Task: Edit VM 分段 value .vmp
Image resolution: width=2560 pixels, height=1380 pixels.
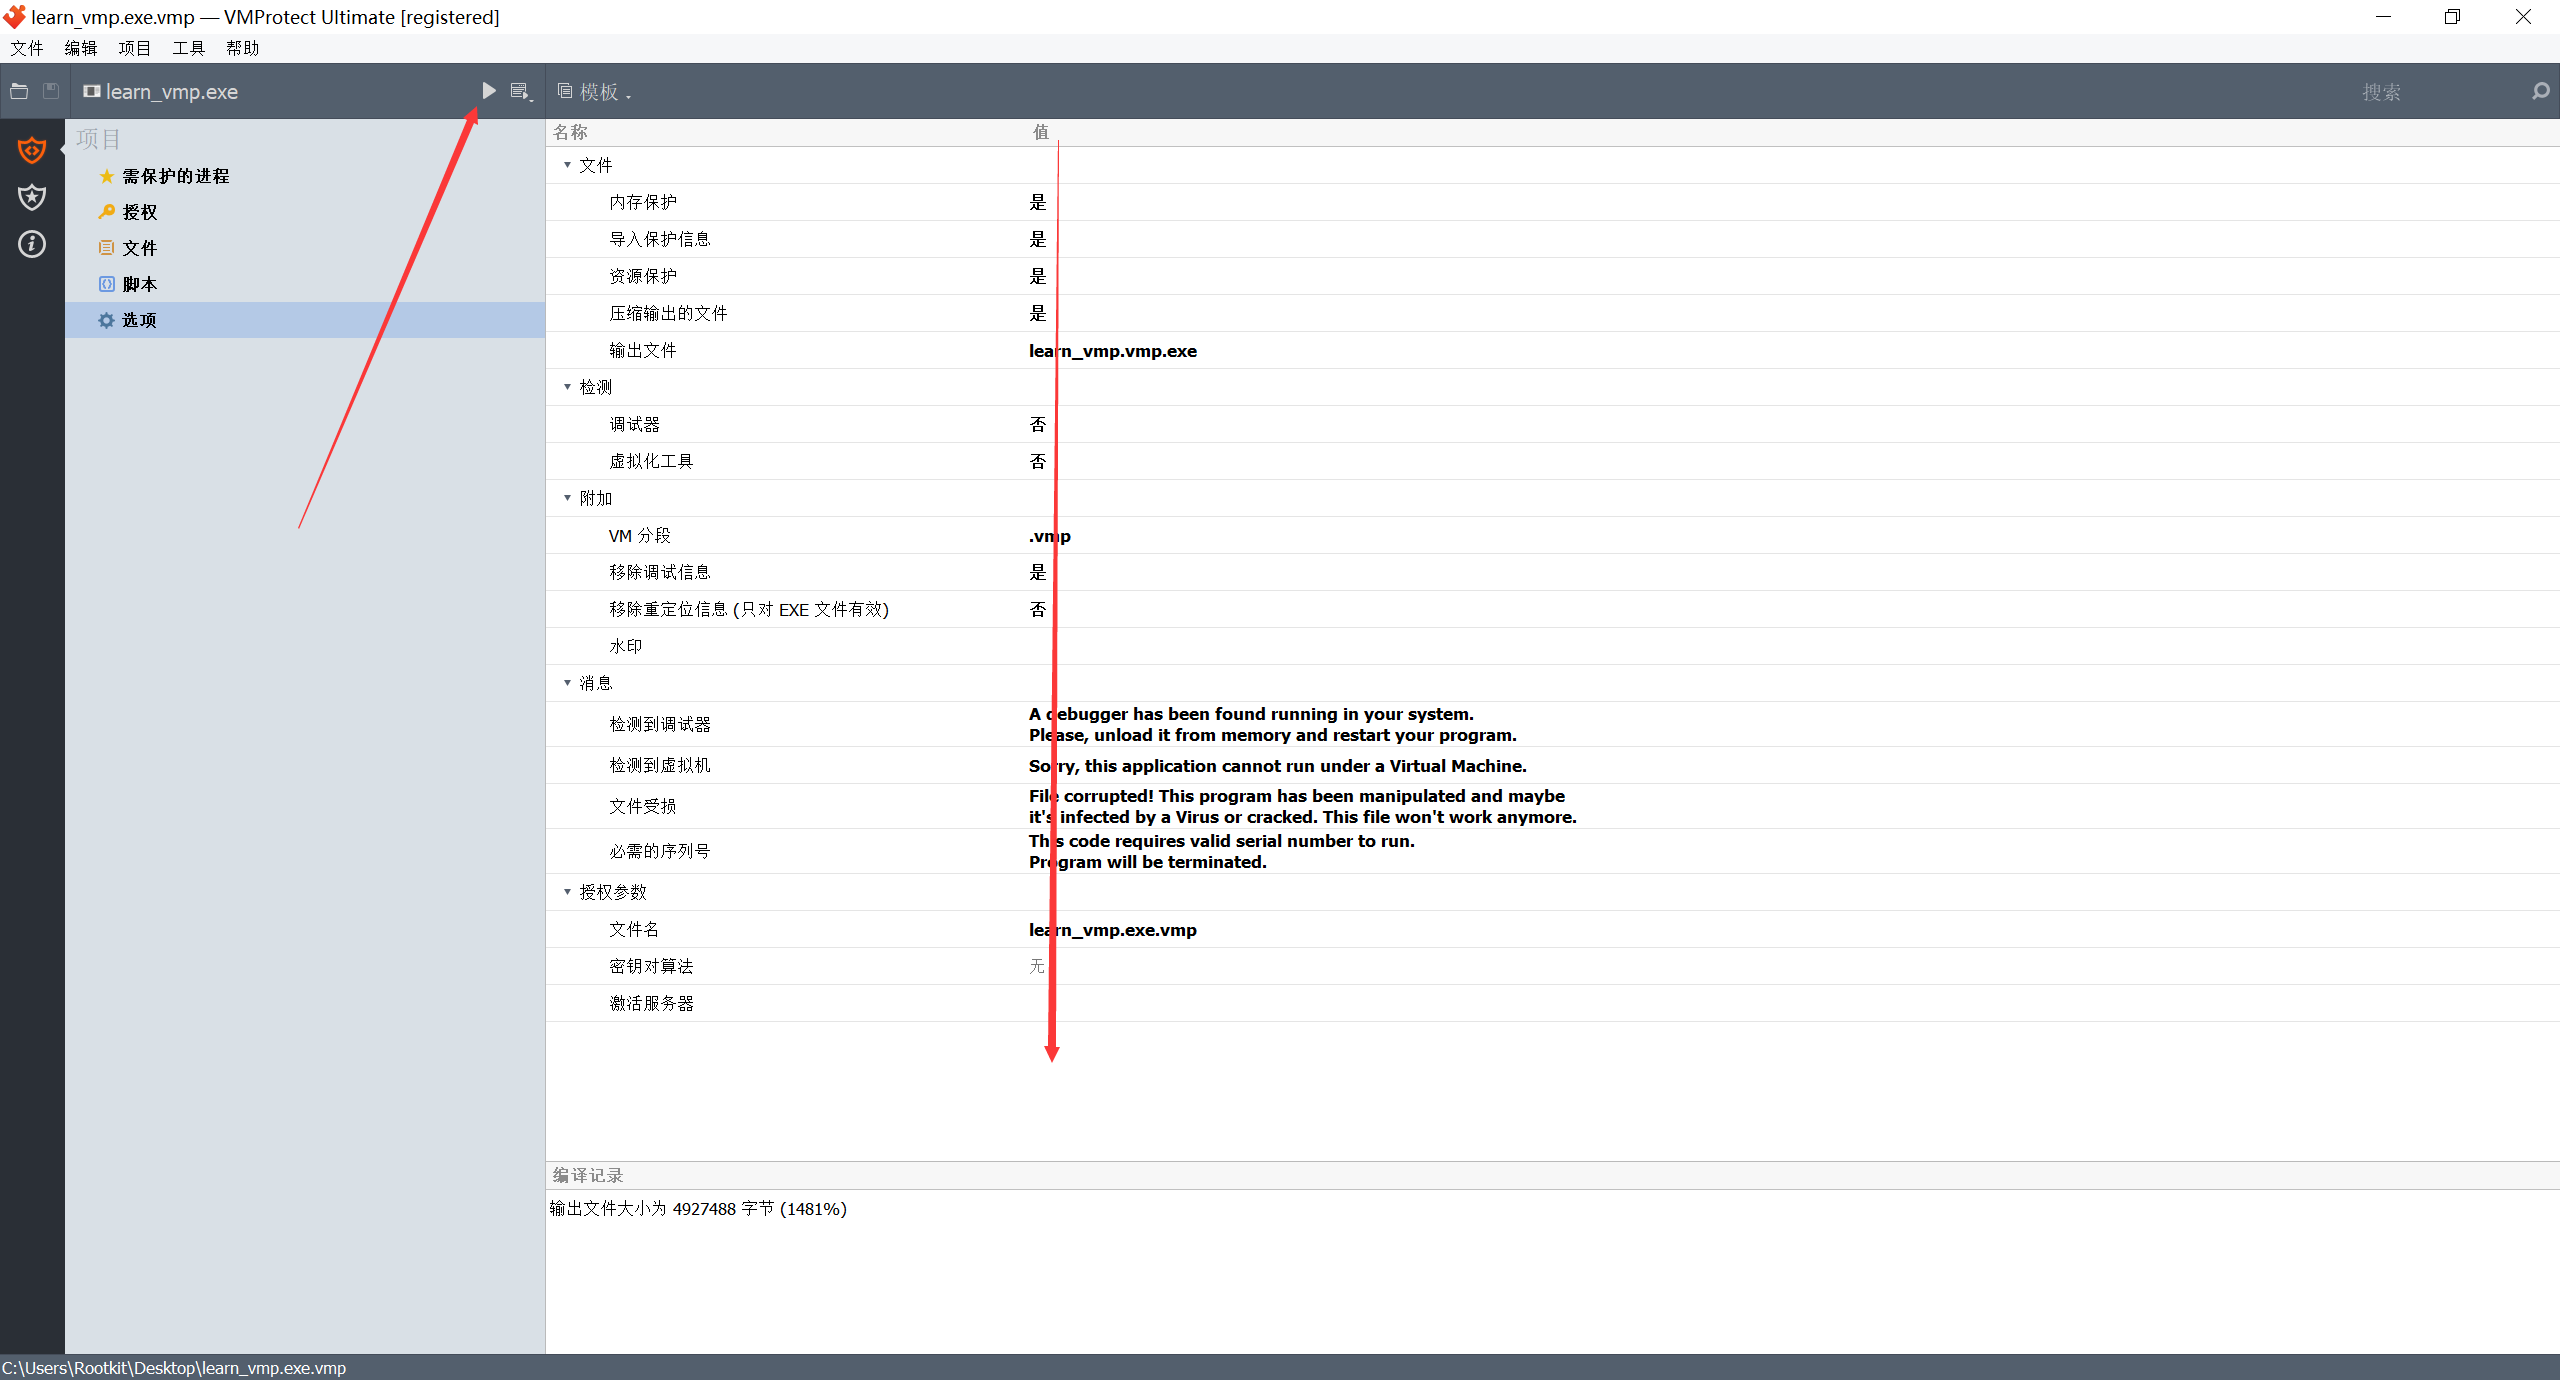Action: click(1050, 536)
